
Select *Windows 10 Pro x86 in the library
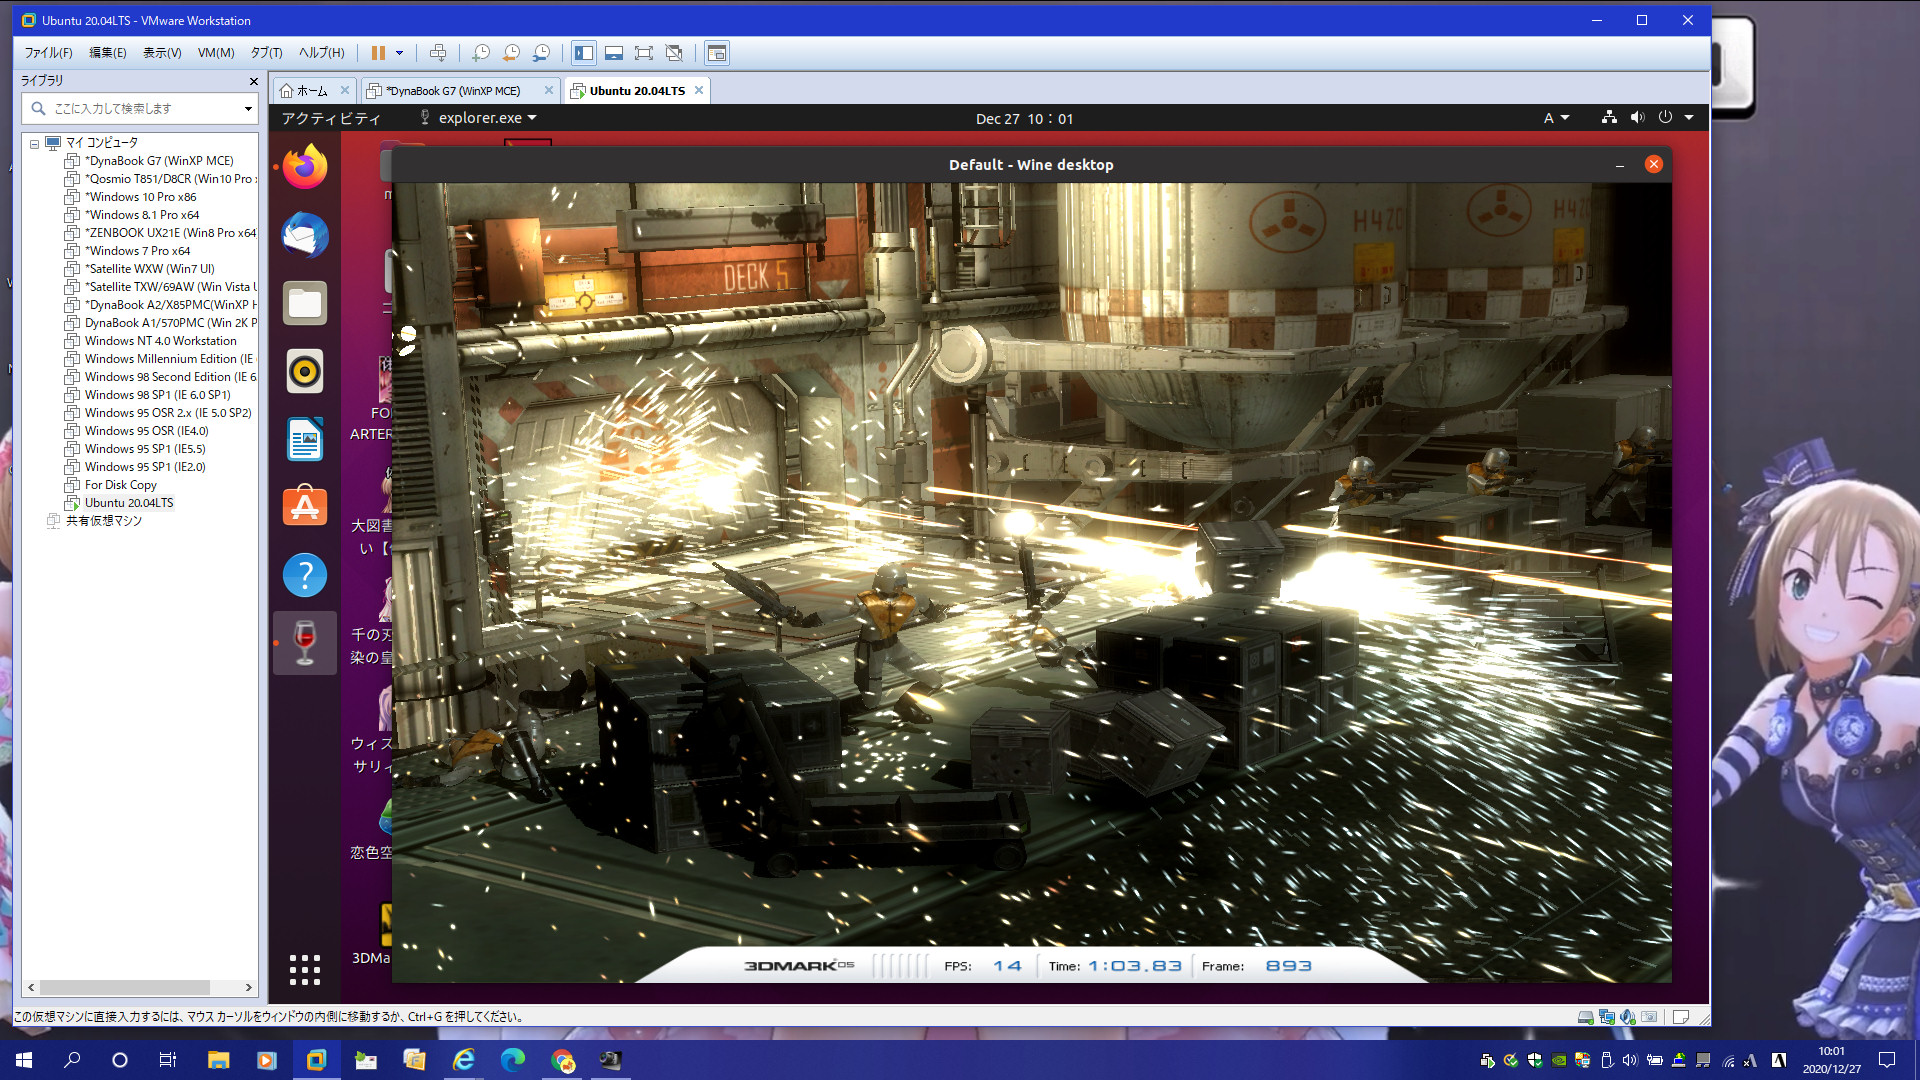(140, 197)
